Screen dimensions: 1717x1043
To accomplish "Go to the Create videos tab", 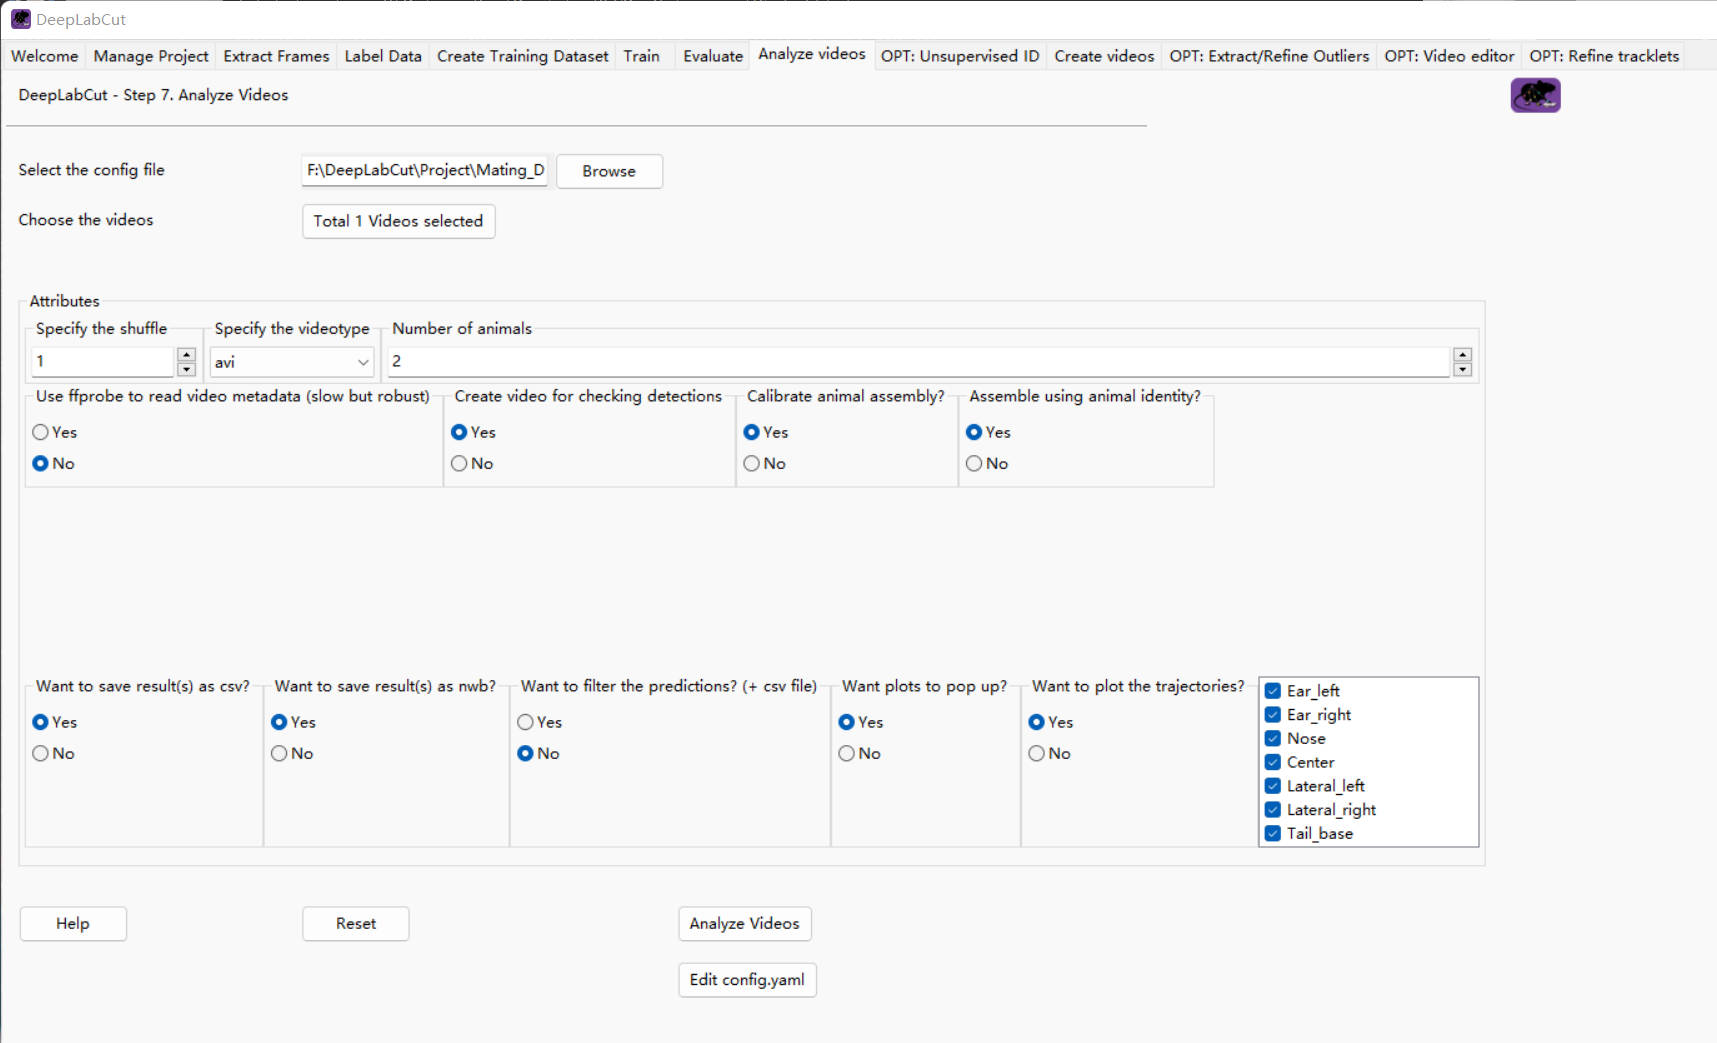I will coord(1104,56).
